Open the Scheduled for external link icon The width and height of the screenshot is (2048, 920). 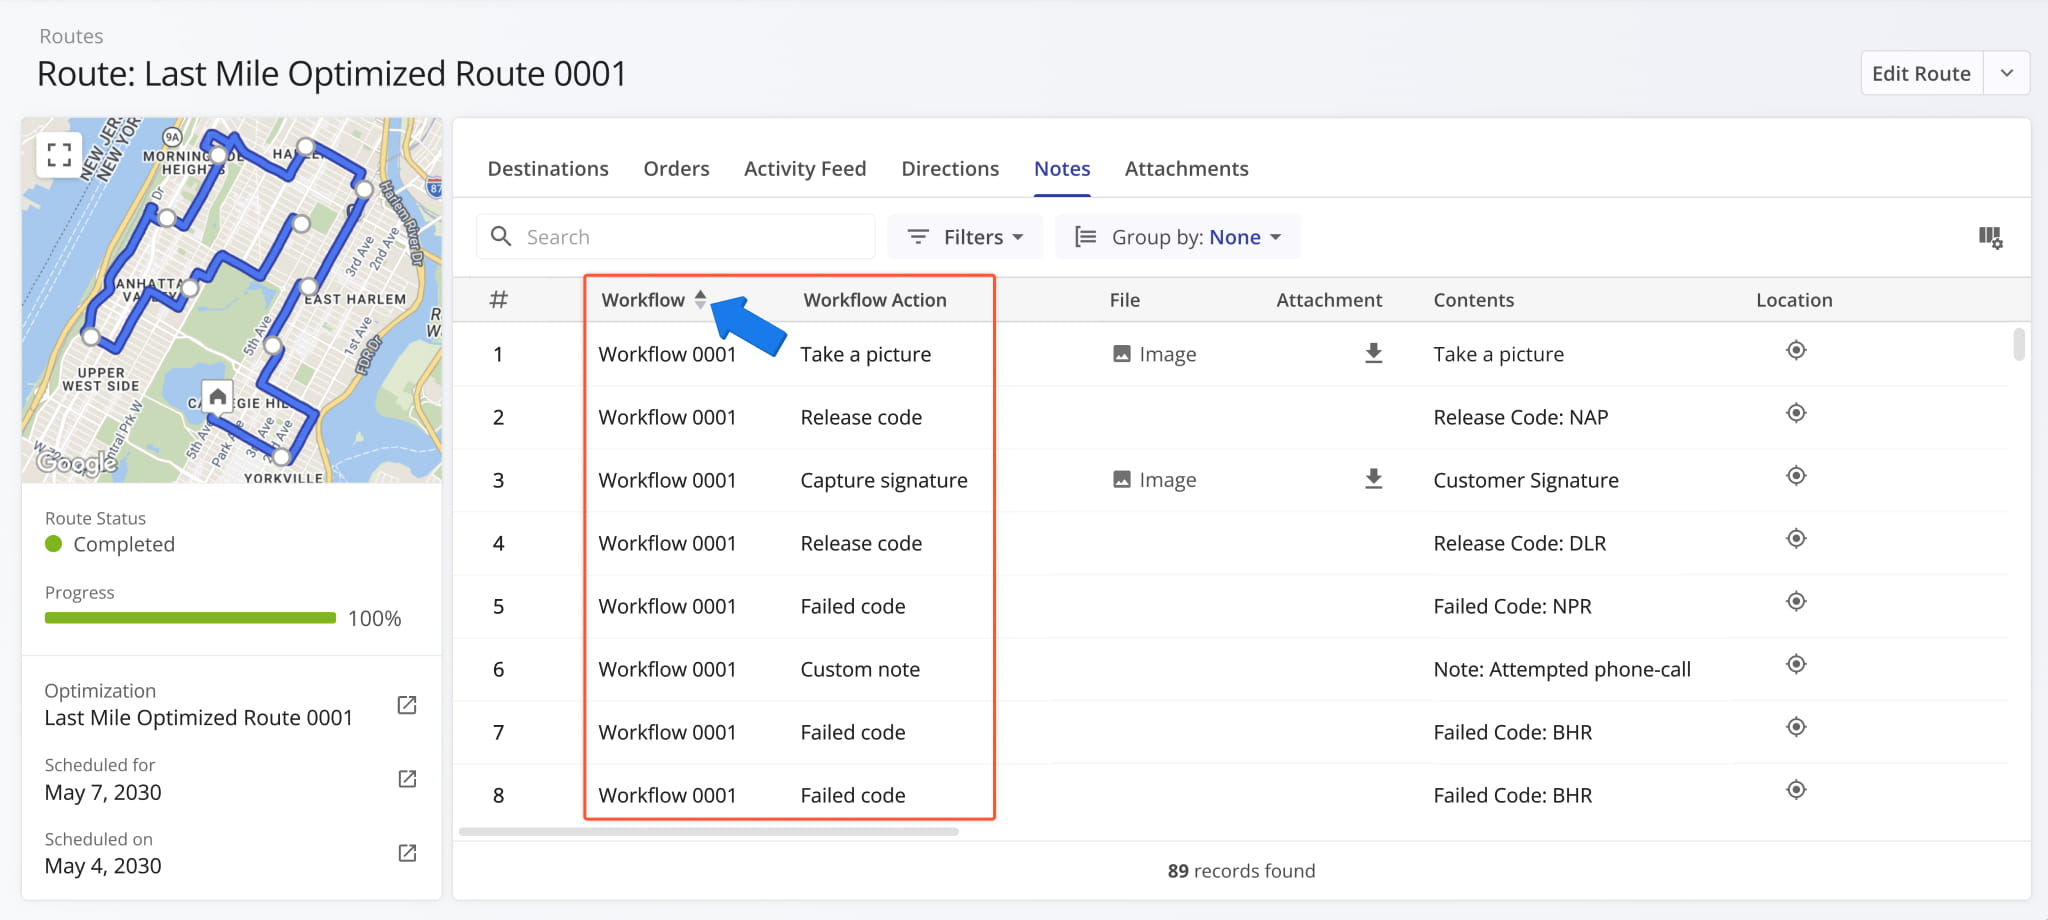point(407,779)
